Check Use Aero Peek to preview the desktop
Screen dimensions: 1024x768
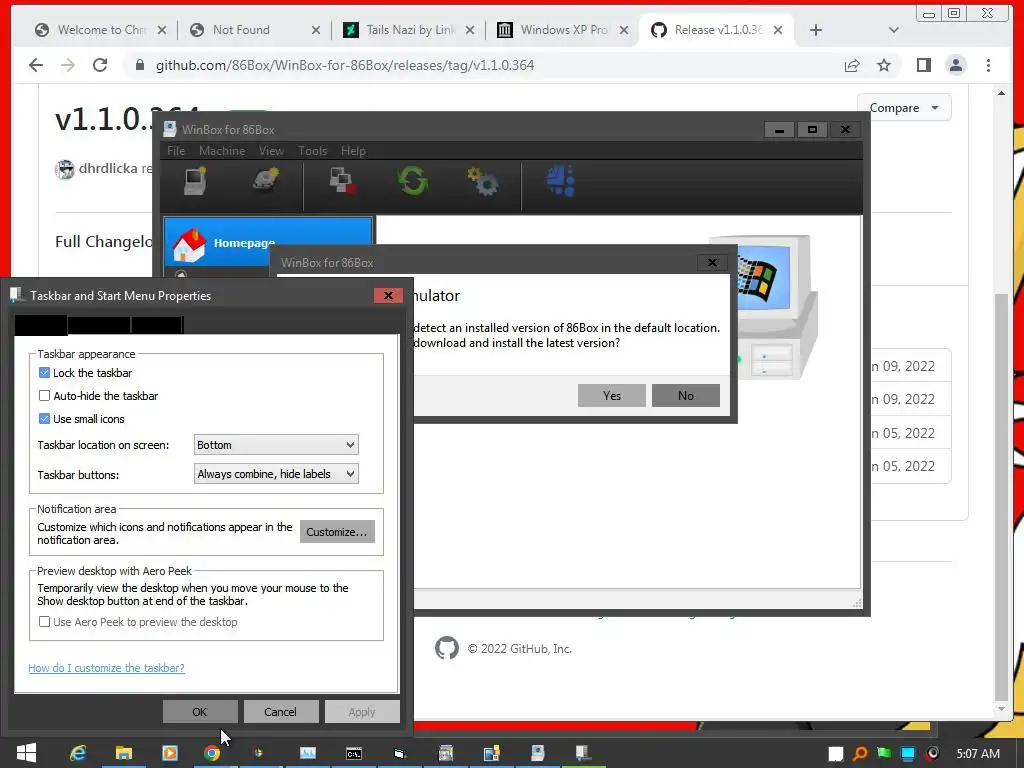pos(44,622)
